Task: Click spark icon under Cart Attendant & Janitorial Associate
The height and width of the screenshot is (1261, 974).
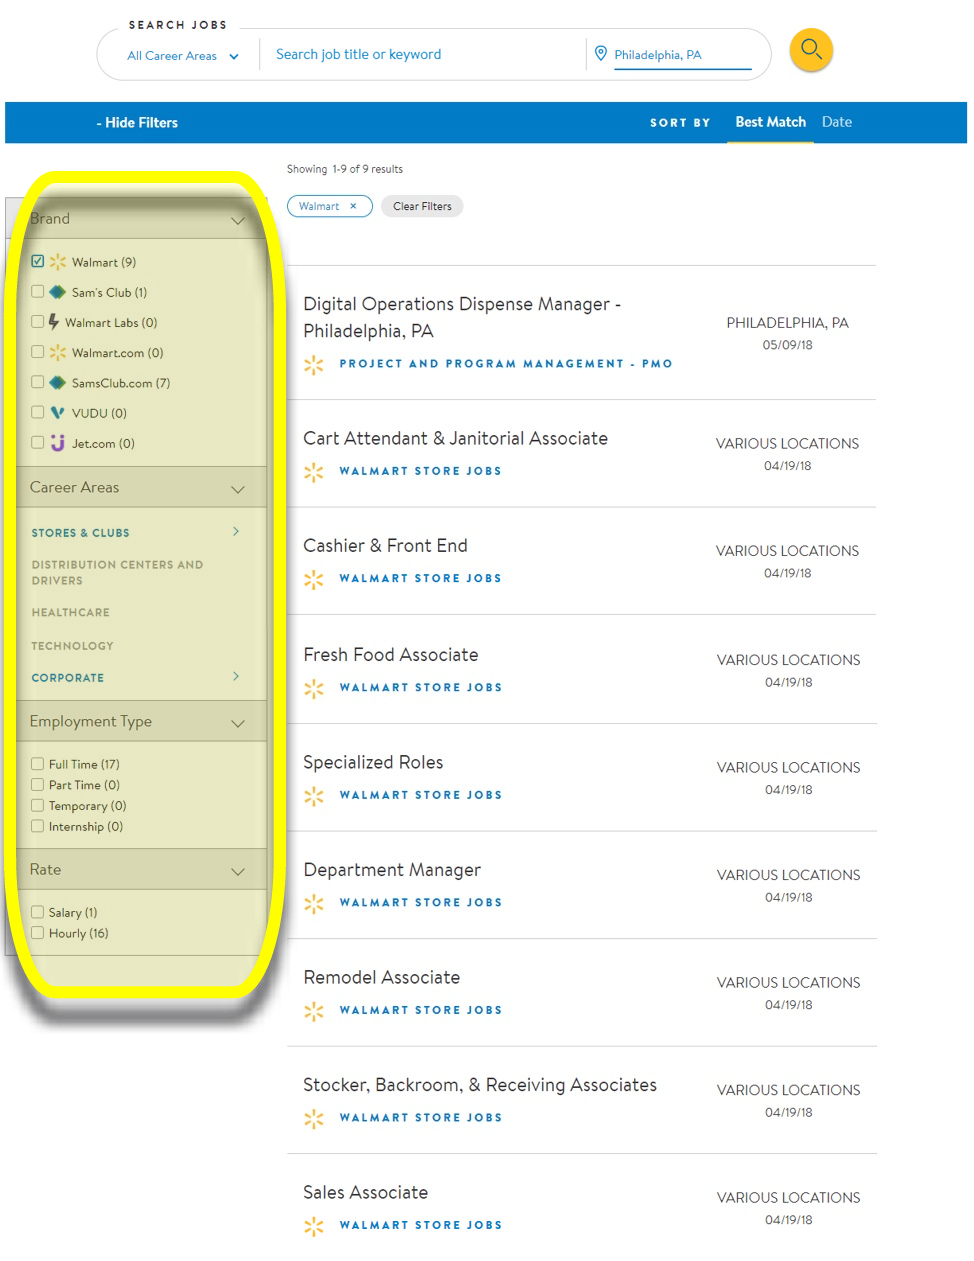Action: [314, 472]
